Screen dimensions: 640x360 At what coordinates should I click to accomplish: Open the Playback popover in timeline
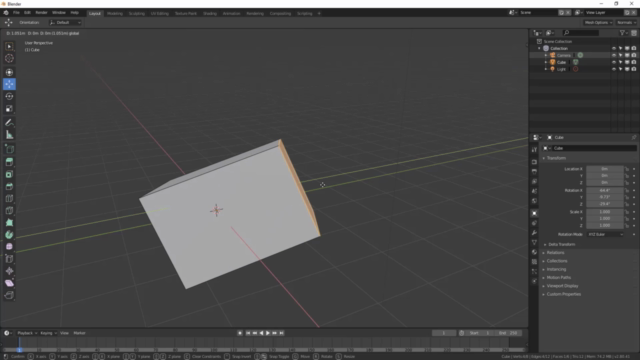click(x=27, y=333)
